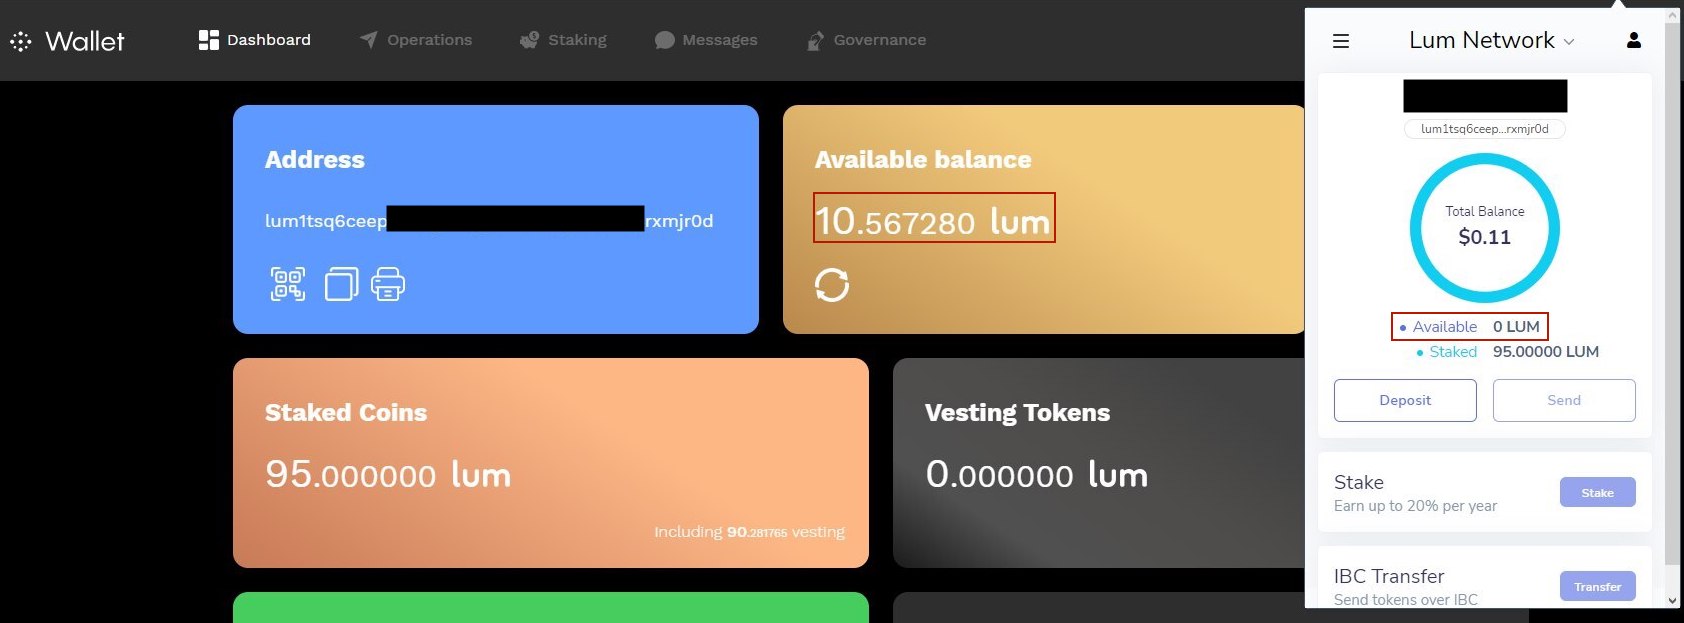
Task: Click the Stake button
Action: pos(1598,492)
